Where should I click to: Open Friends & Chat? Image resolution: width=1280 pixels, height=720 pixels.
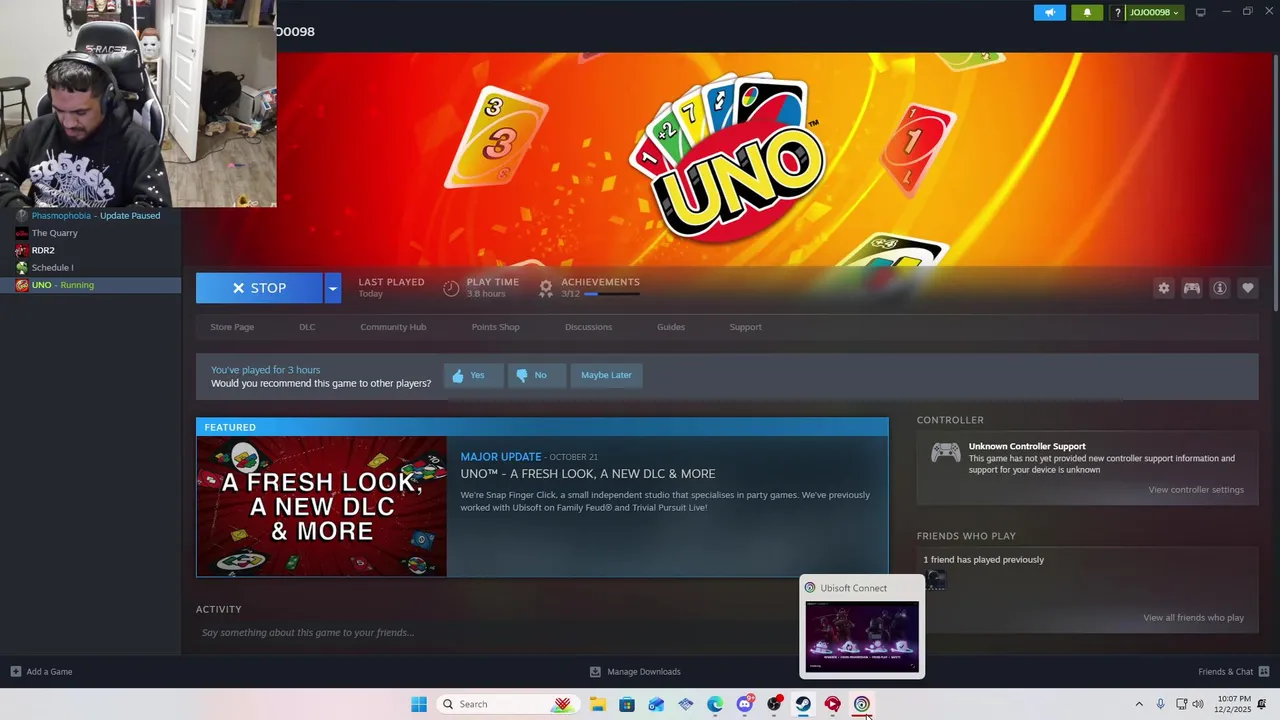(1234, 672)
